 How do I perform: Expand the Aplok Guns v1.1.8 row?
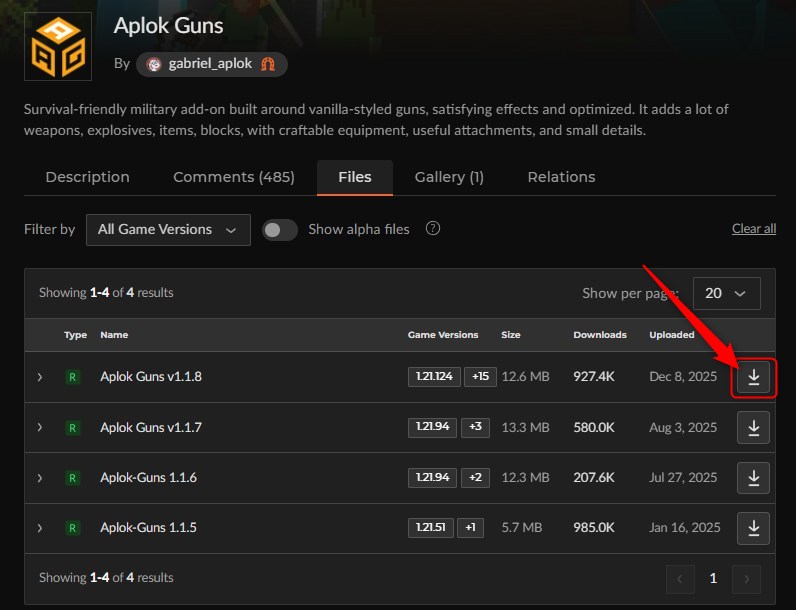pos(40,377)
